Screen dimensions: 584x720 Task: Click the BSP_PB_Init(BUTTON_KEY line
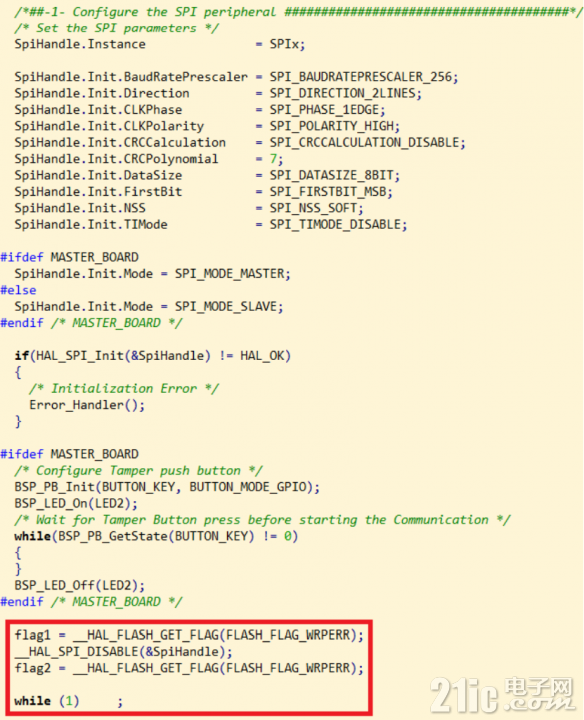click(x=167, y=487)
